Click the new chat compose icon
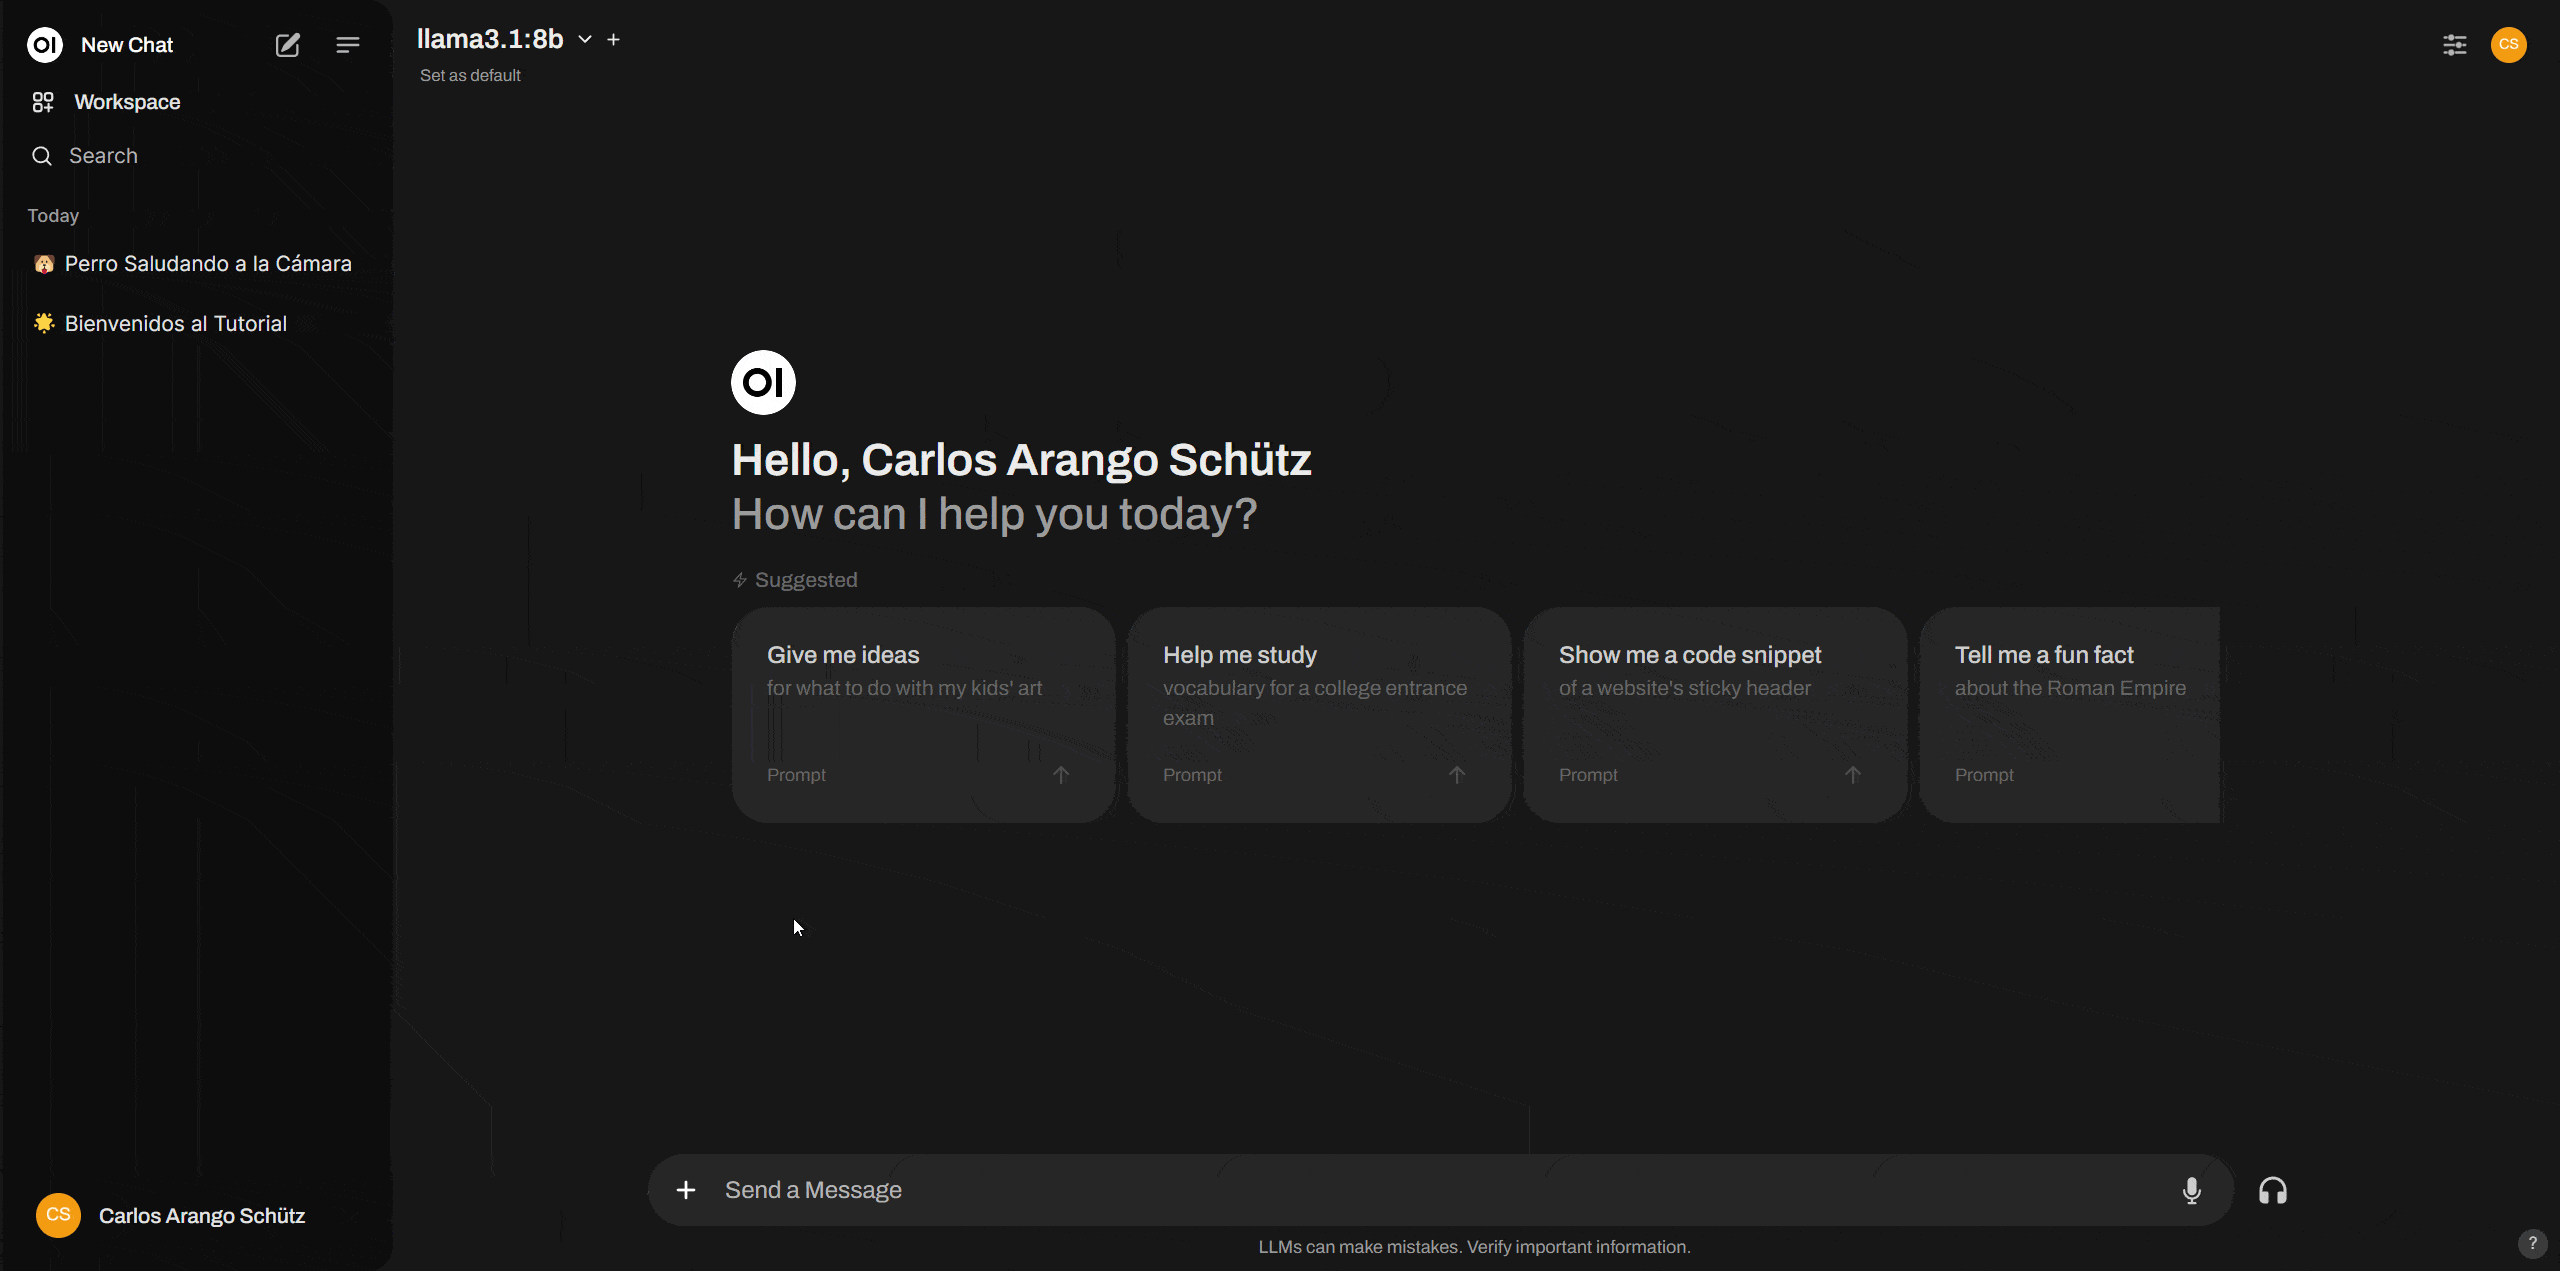This screenshot has width=2560, height=1271. coord(289,44)
